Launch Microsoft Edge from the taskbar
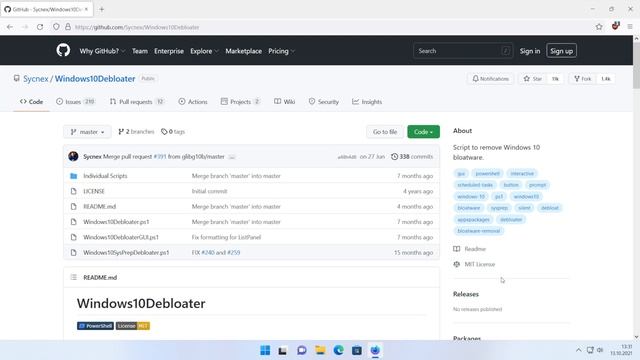The image size is (640, 360). [338, 350]
